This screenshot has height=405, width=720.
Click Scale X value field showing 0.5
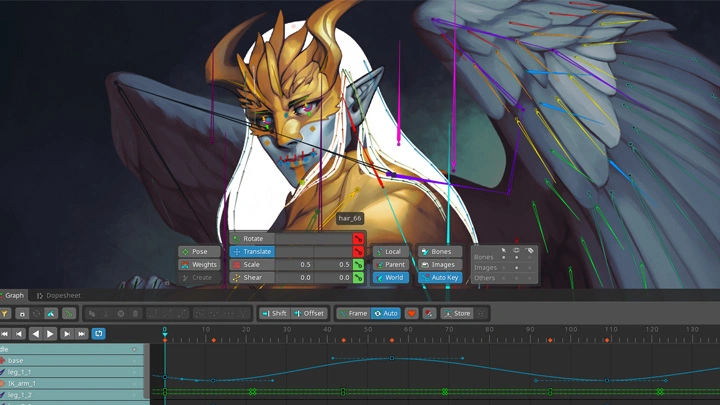coord(294,264)
